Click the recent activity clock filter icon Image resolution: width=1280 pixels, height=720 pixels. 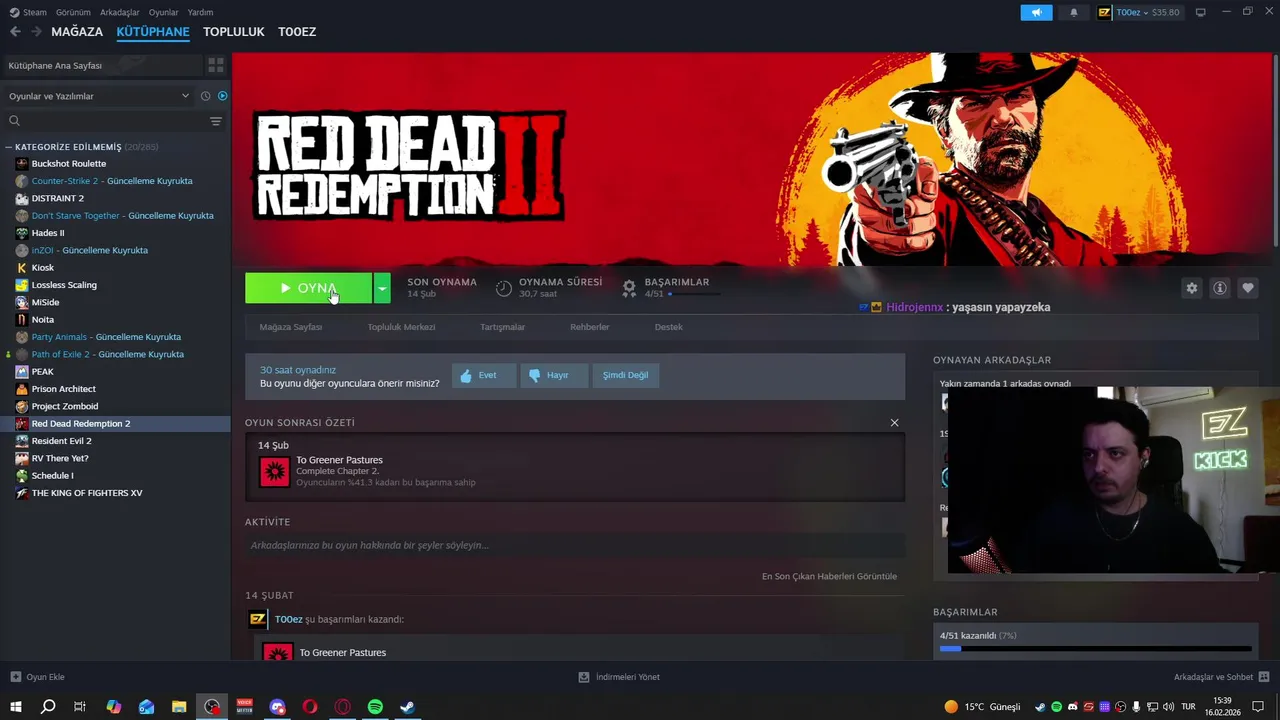(x=205, y=96)
